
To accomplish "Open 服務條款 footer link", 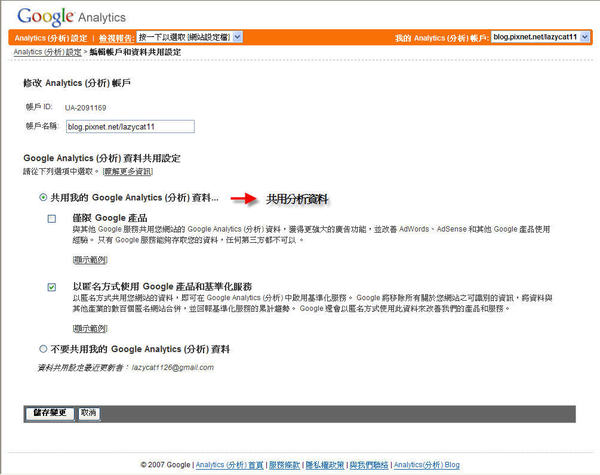I will pyautogui.click(x=284, y=465).
